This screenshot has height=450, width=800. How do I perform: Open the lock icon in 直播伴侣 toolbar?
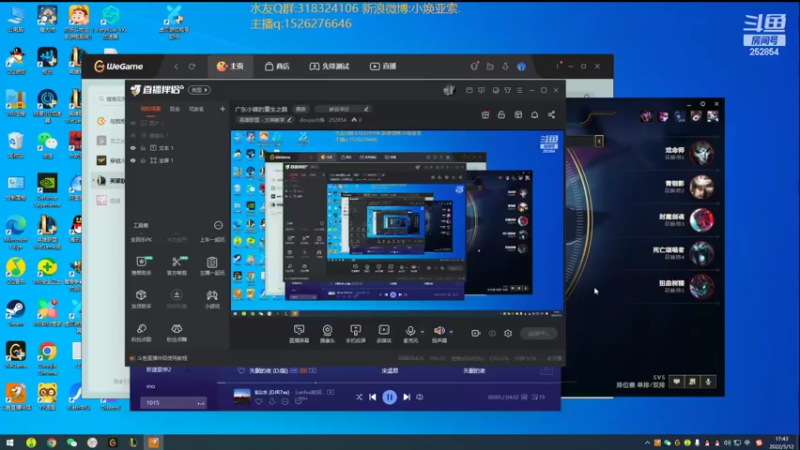tap(502, 115)
